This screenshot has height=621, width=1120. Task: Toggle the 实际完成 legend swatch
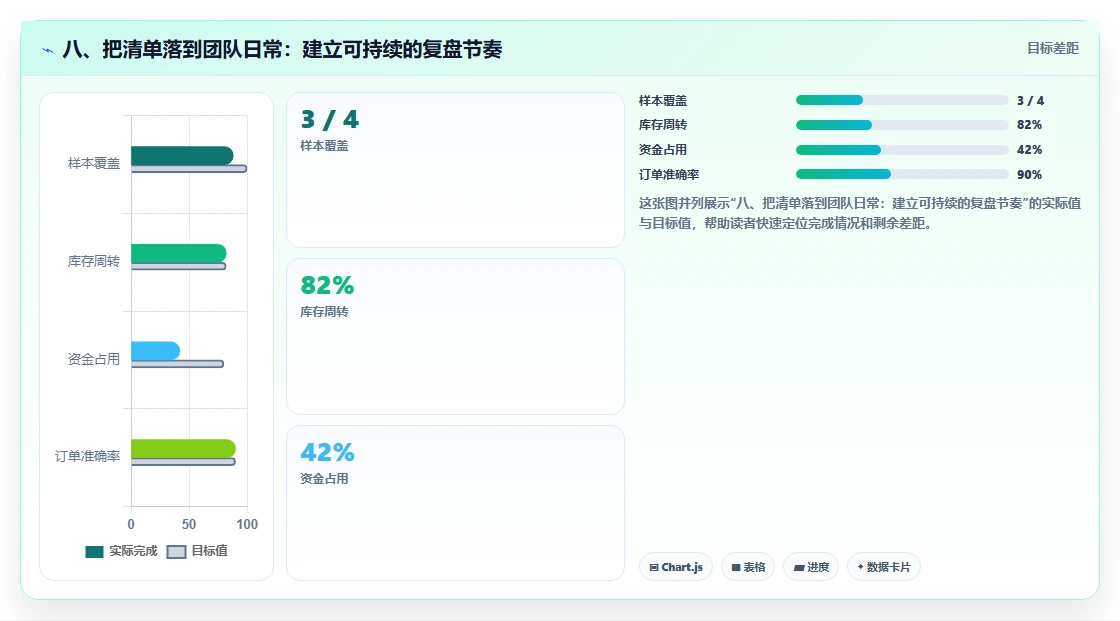pyautogui.click(x=94, y=551)
